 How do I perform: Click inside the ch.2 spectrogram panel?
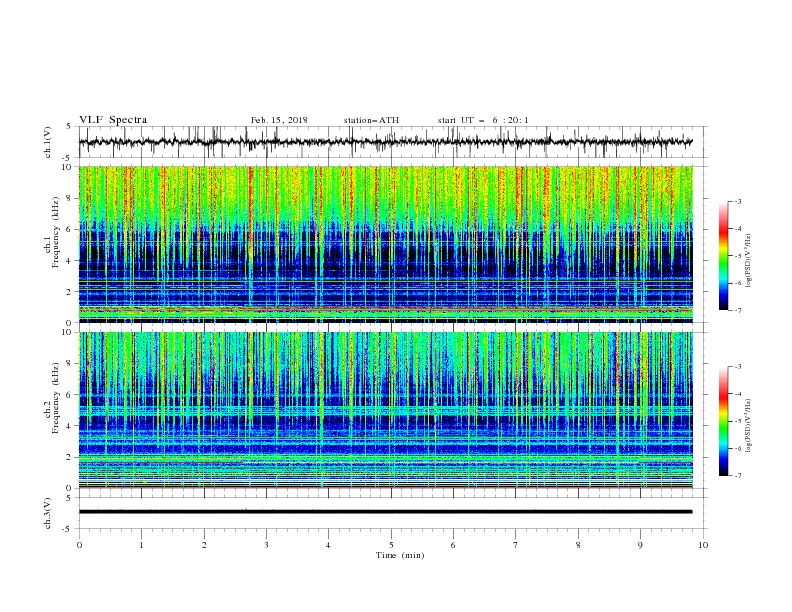point(386,410)
